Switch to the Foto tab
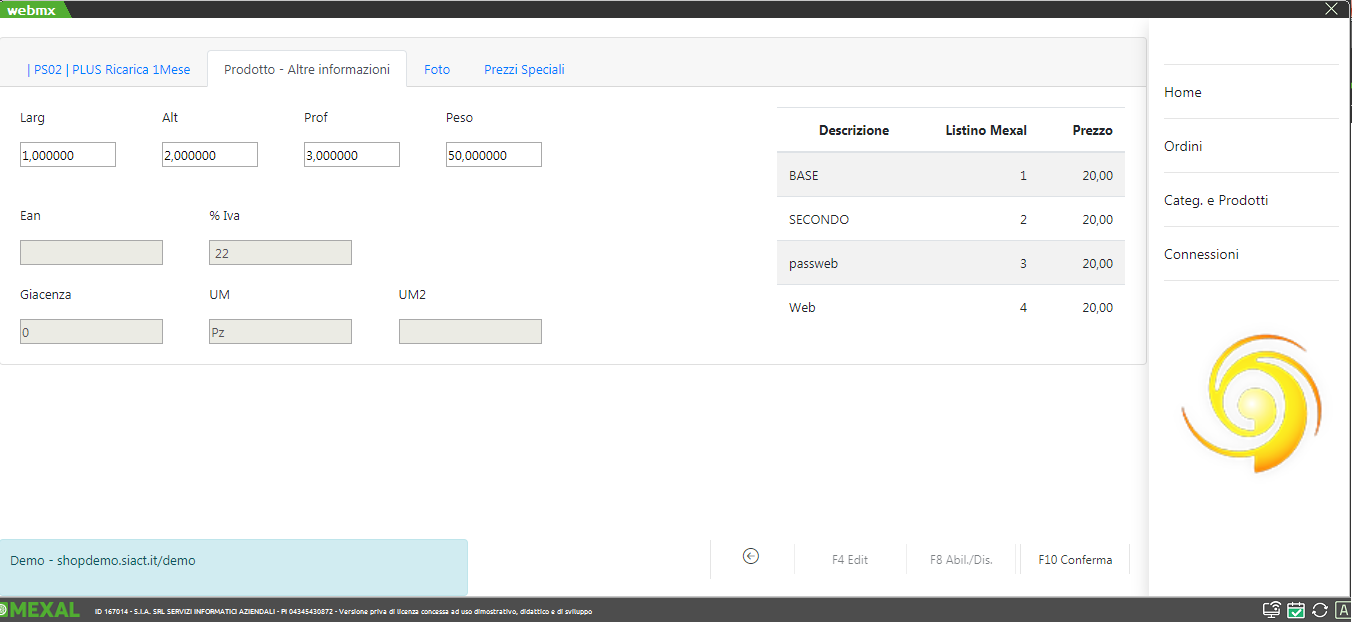Screen dimensions: 1352x622 coord(437,70)
